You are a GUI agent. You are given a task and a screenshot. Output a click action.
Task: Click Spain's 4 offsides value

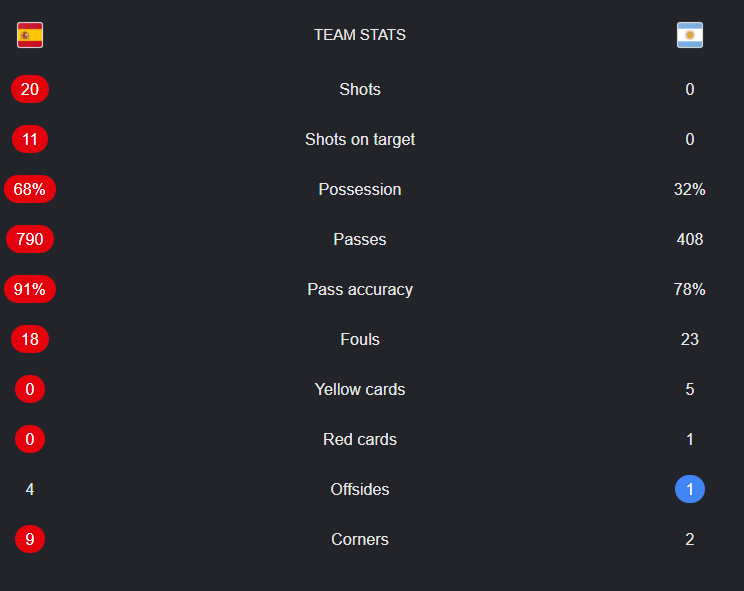(x=30, y=489)
